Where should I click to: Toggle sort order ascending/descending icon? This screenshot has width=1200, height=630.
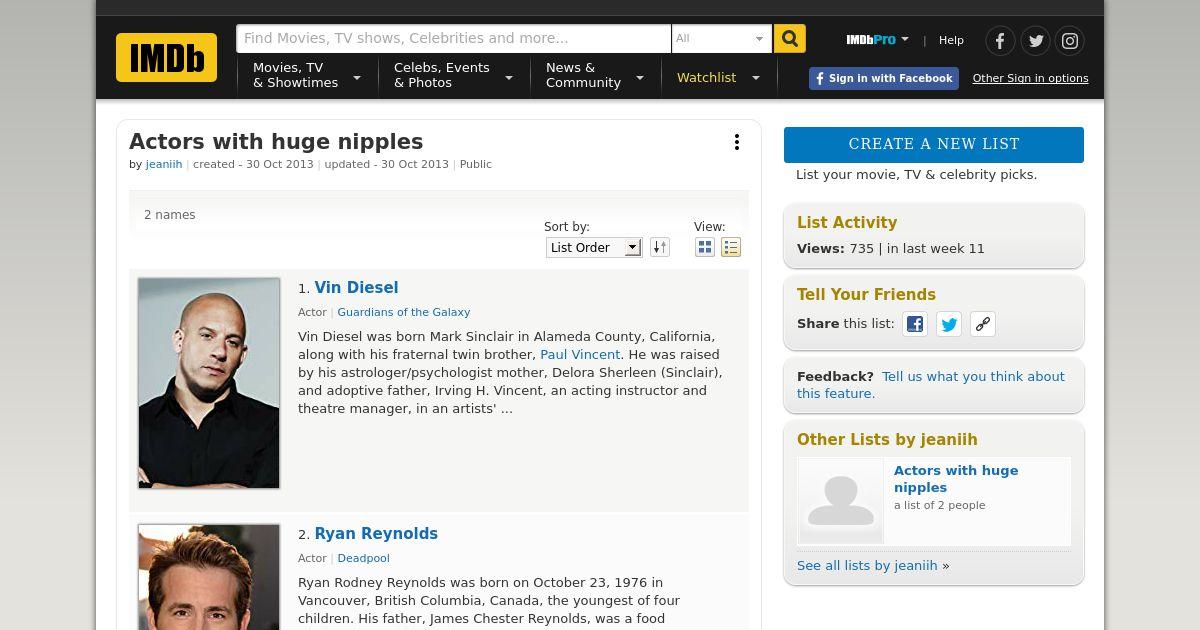click(659, 247)
